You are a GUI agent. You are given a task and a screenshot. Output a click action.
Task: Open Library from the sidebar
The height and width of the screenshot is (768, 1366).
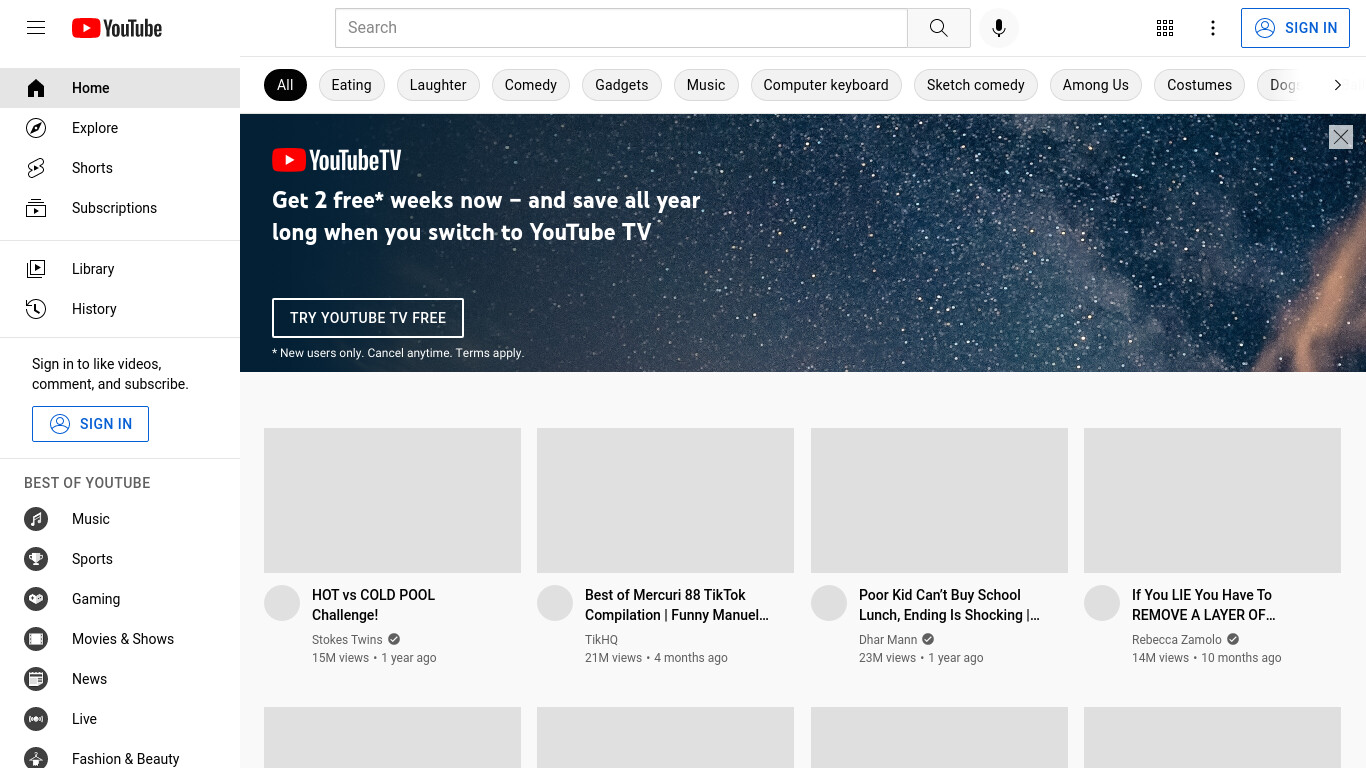pos(120,269)
